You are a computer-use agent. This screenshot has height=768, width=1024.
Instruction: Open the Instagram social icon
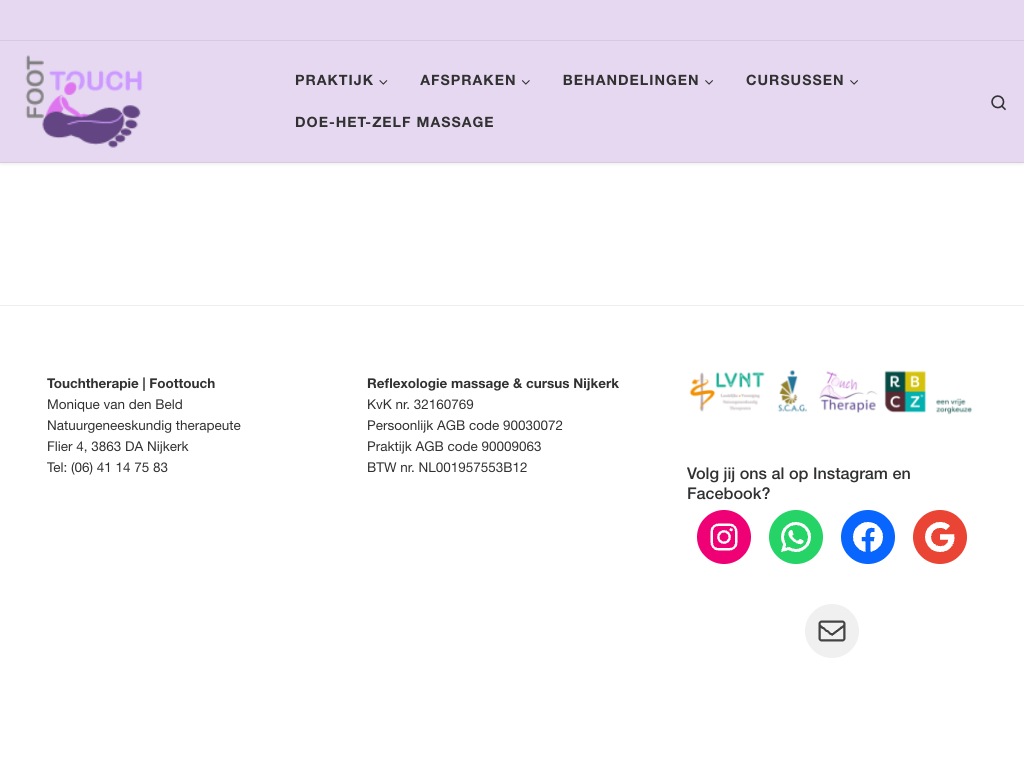(724, 537)
